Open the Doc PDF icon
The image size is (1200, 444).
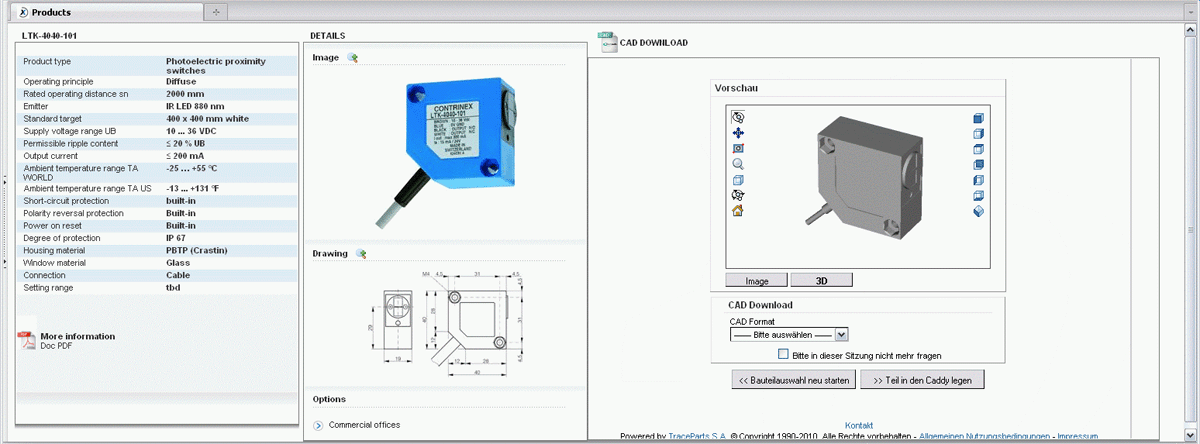pyautogui.click(x=27, y=340)
